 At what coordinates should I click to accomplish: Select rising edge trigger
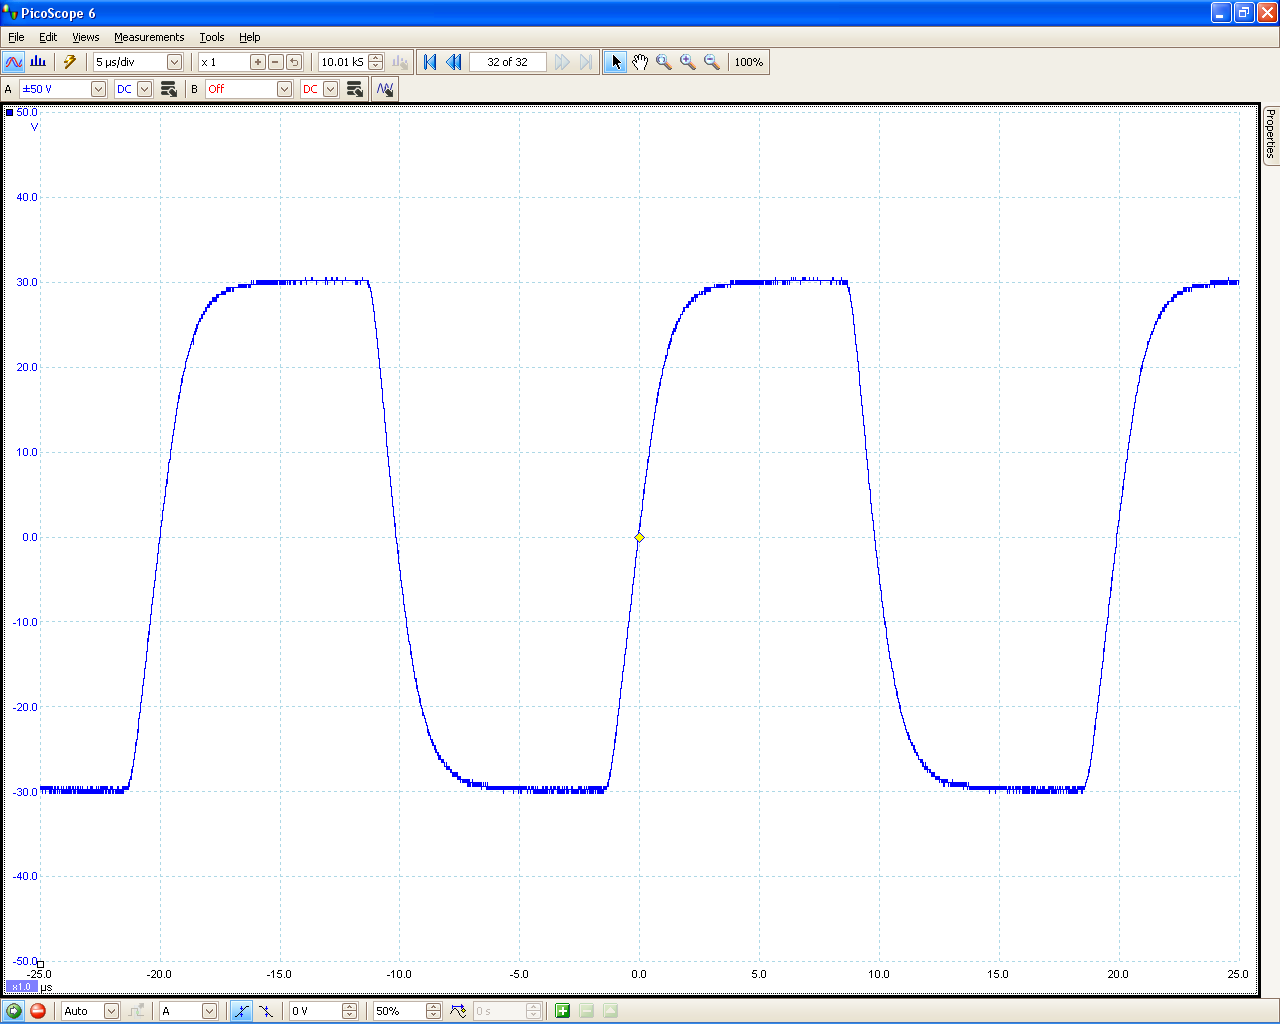pyautogui.click(x=241, y=1011)
